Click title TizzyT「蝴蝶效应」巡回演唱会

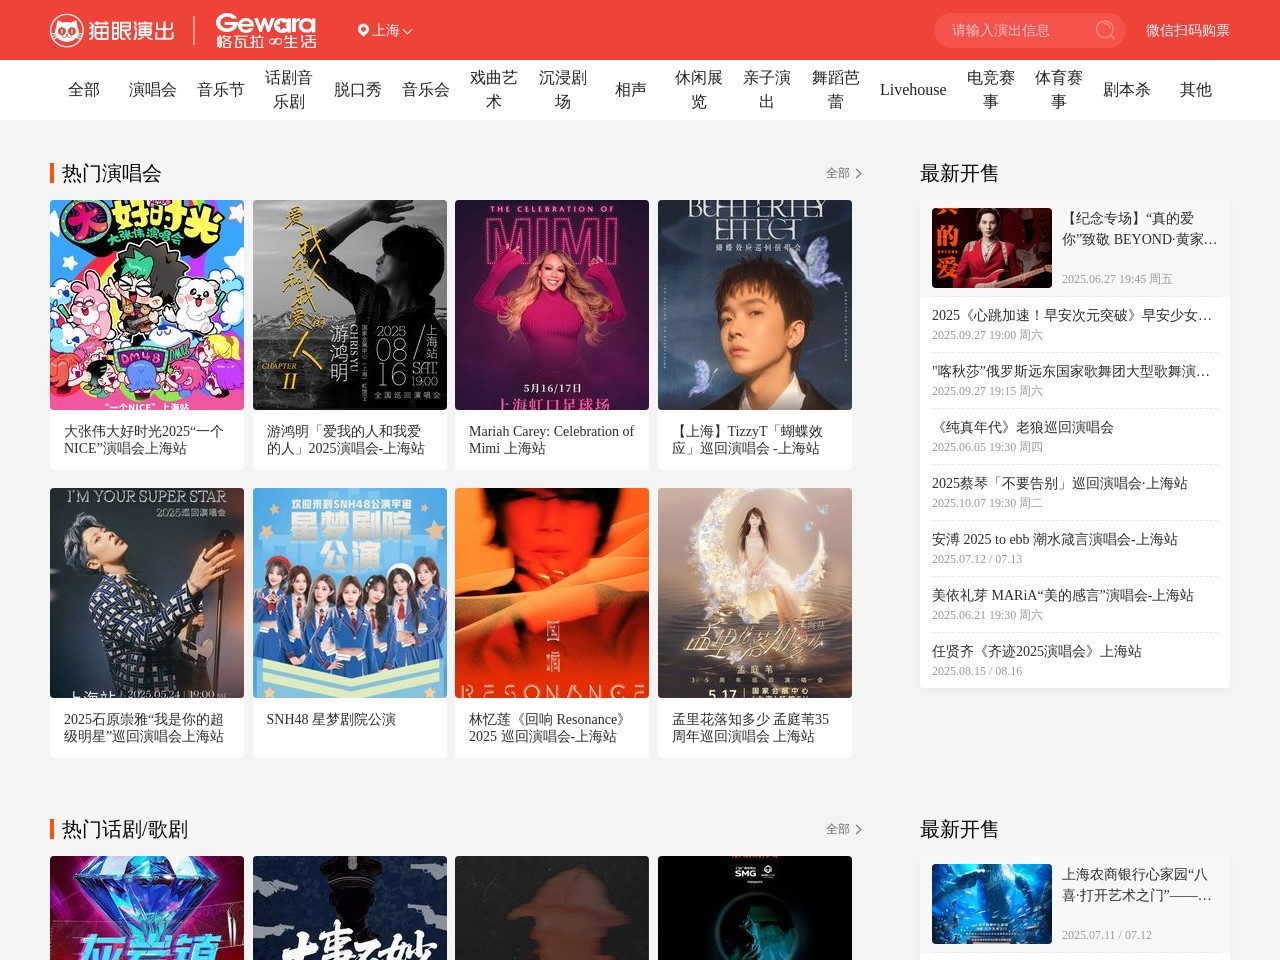click(x=748, y=440)
